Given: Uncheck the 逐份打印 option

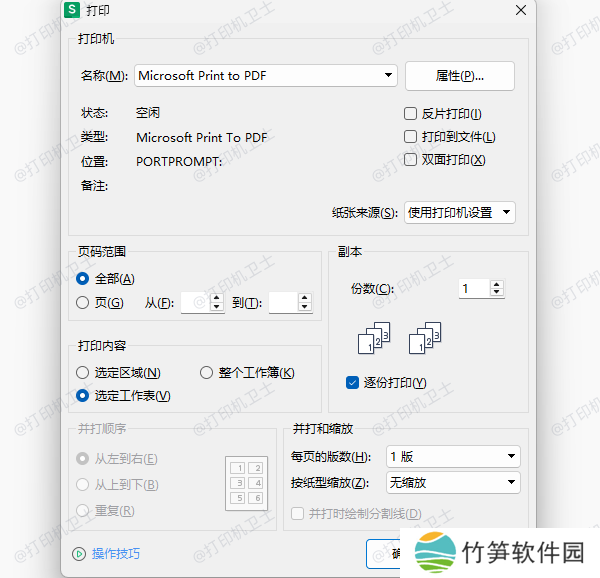Looking at the screenshot, I should coord(352,383).
